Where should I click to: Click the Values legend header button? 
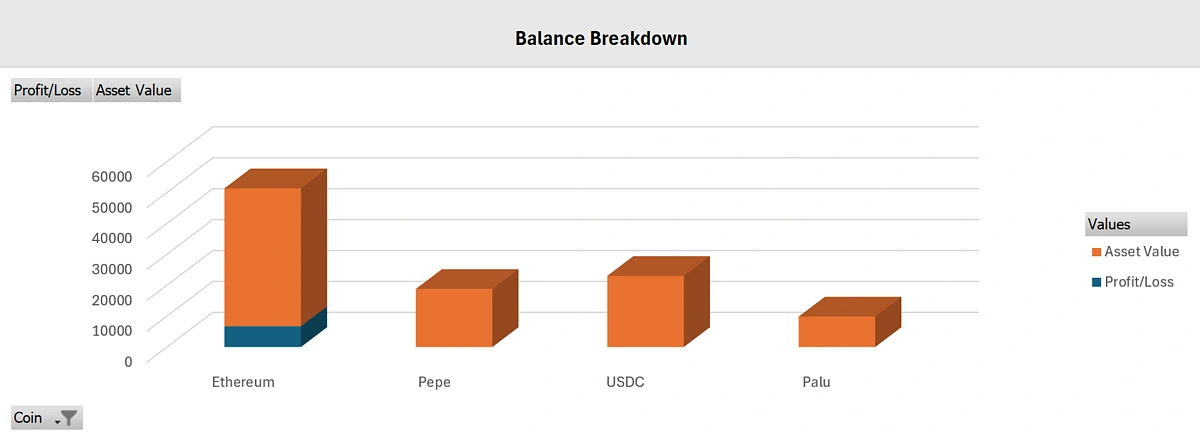click(x=1136, y=224)
